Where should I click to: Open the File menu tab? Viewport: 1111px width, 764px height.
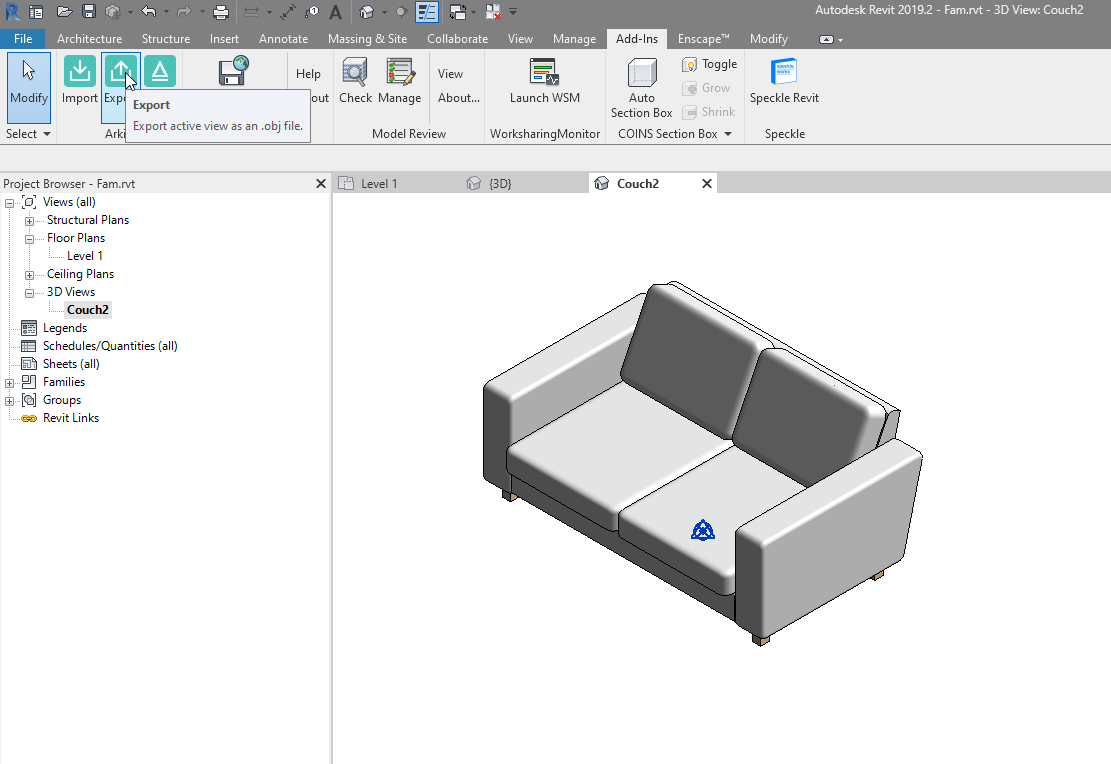point(23,39)
